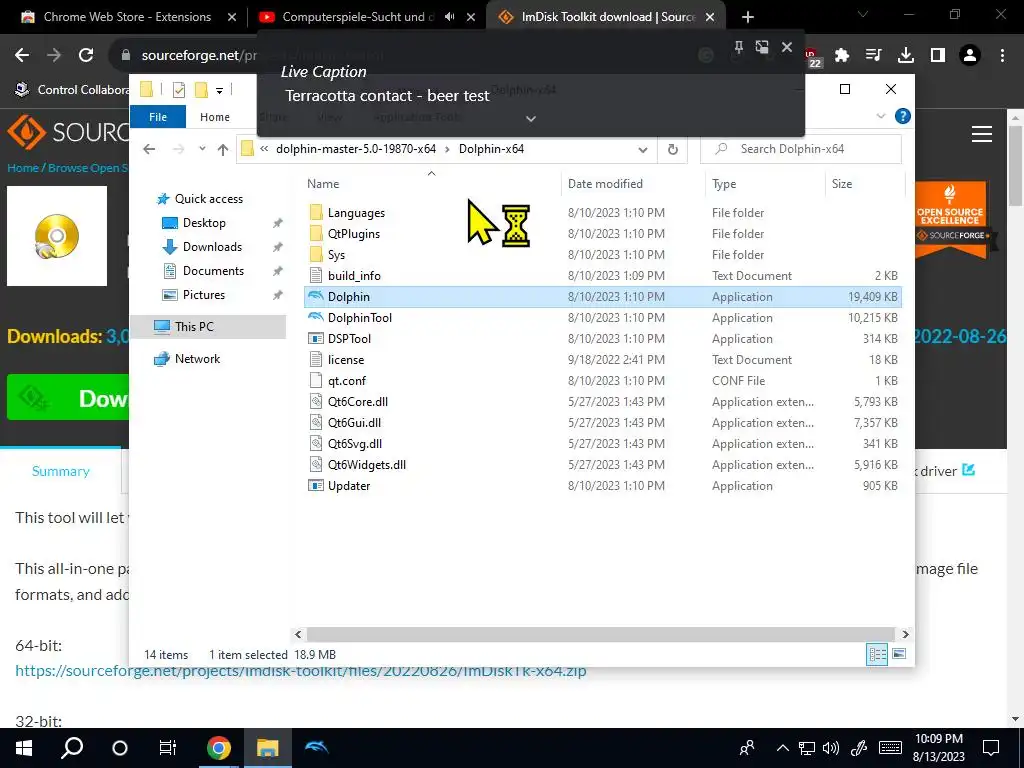
Task: Open Chrome Downloads icon
Action: tap(906, 56)
